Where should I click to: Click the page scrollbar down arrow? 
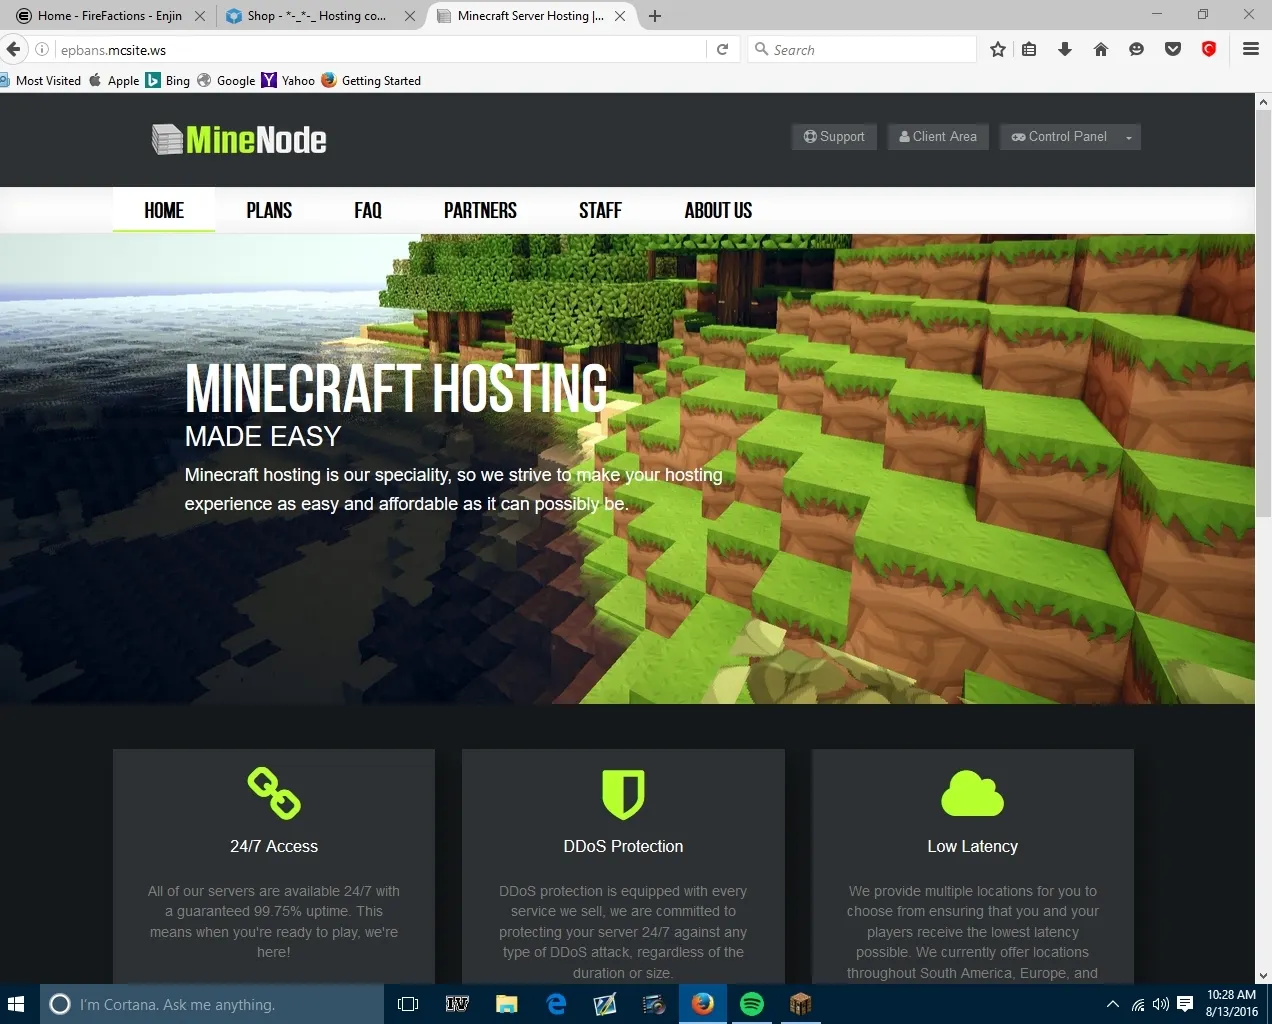1263,975
